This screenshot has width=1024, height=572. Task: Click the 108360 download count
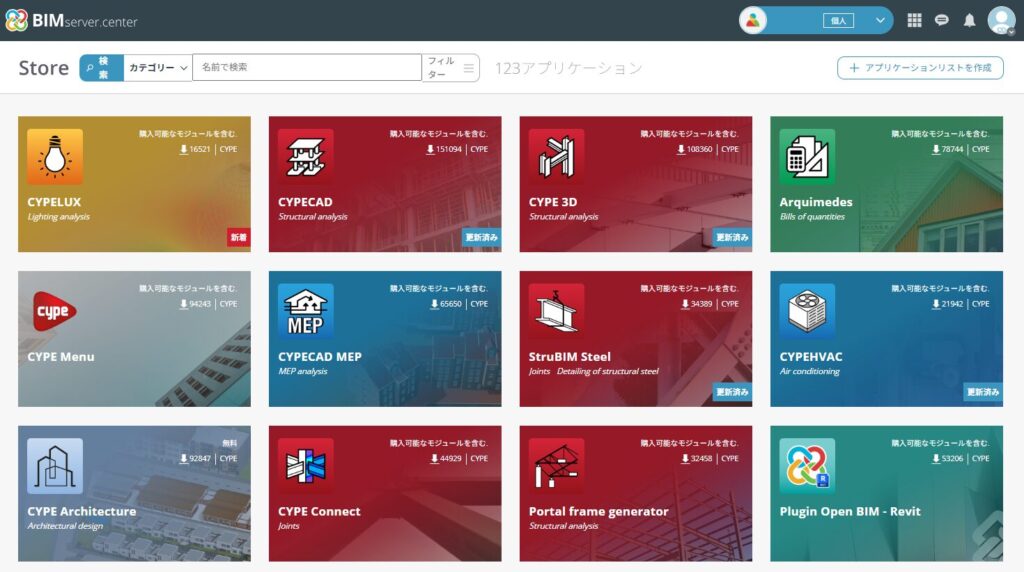(x=699, y=149)
